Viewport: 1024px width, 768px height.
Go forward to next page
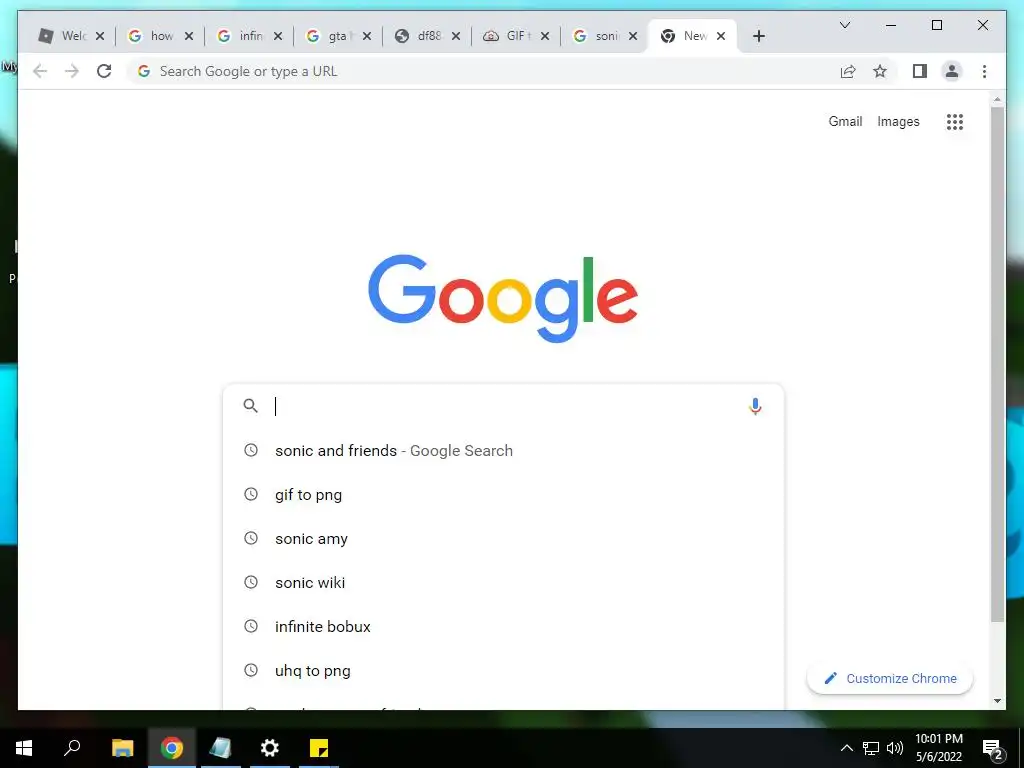72,71
